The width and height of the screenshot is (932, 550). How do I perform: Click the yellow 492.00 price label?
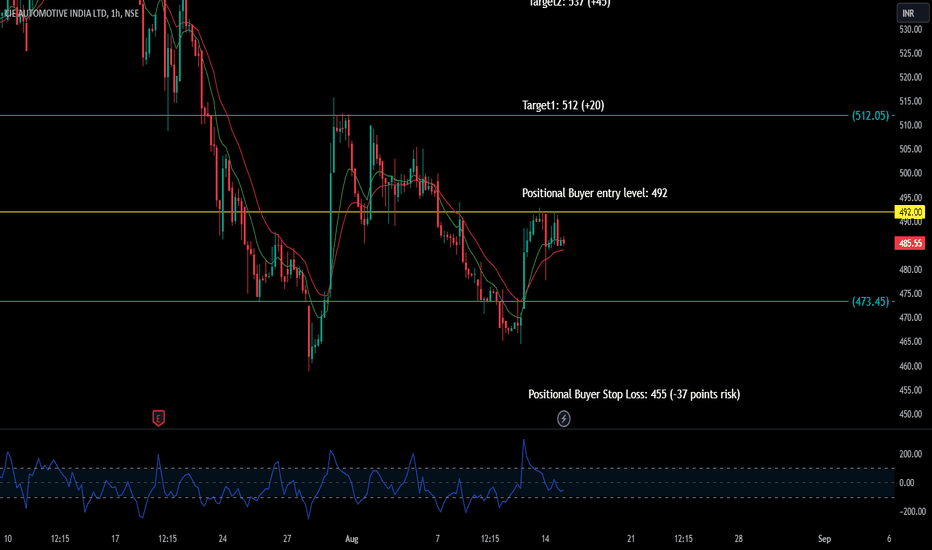click(x=909, y=212)
